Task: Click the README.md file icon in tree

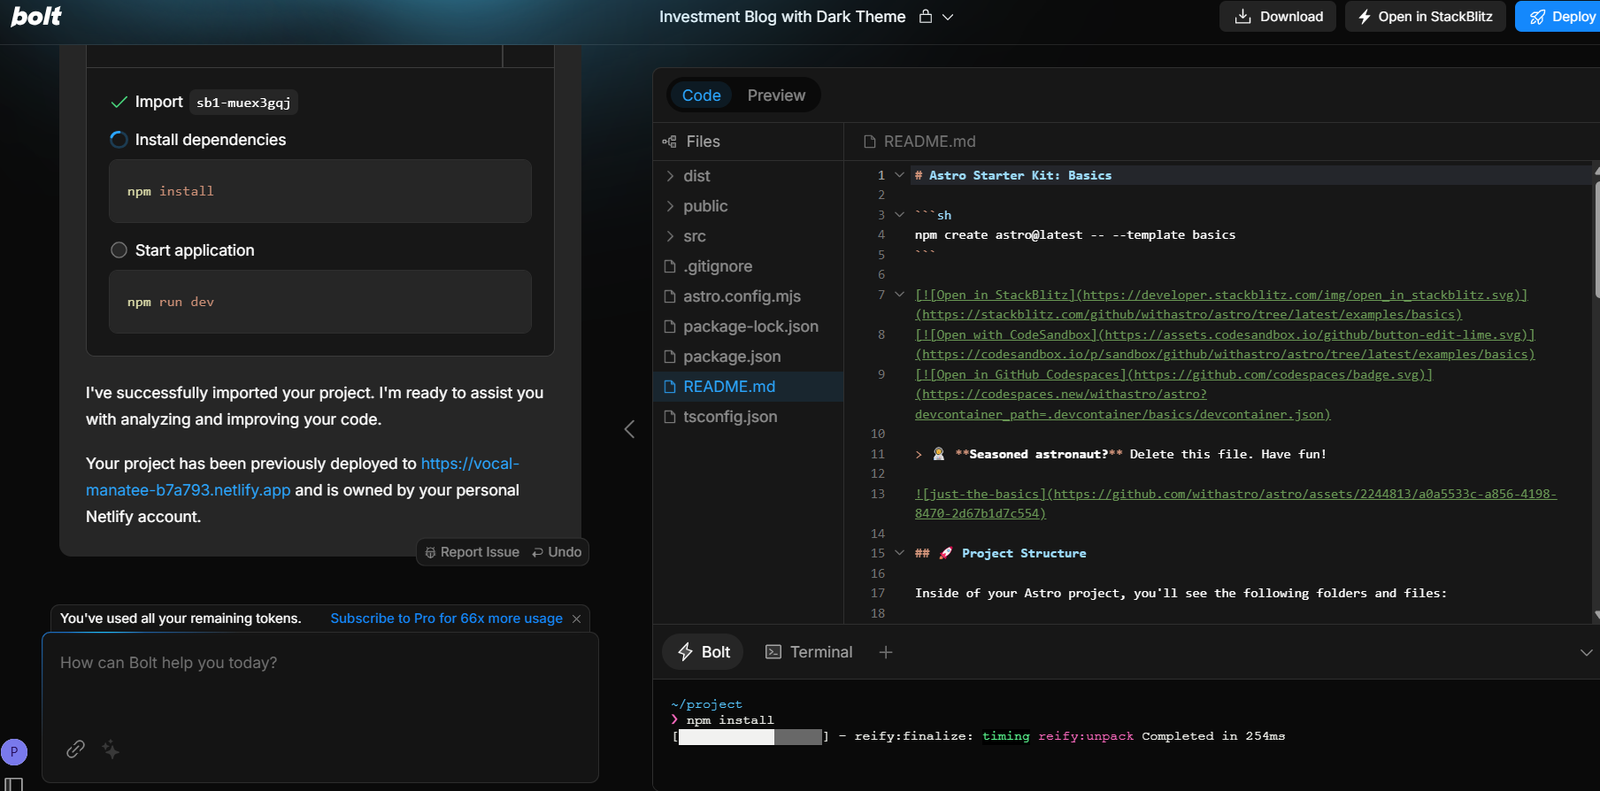Action: [670, 386]
